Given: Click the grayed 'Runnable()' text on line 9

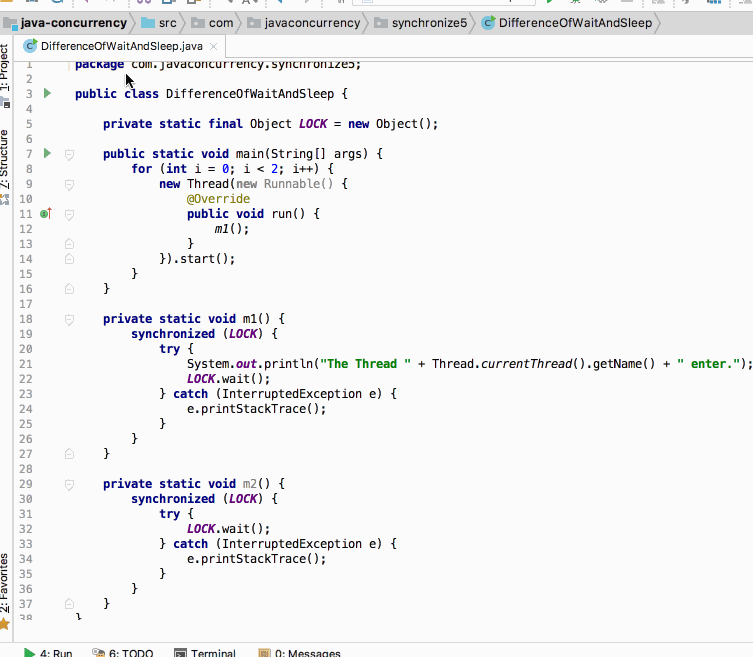Looking at the screenshot, I should coord(298,184).
